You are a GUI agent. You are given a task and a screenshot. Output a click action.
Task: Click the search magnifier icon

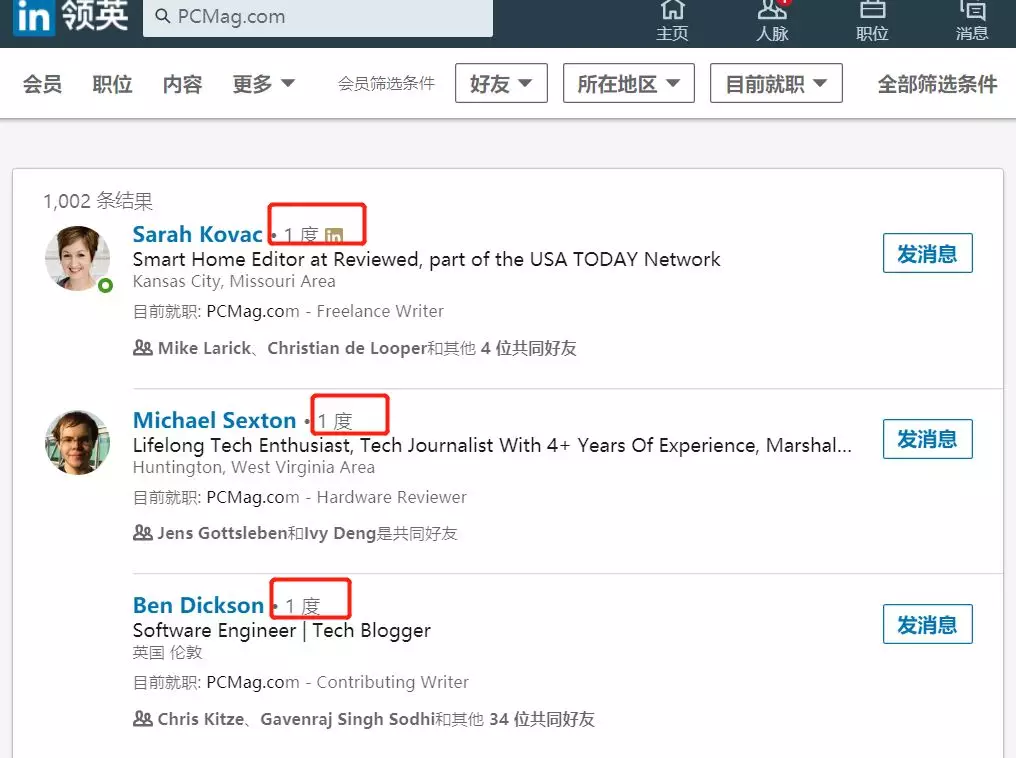tap(163, 16)
